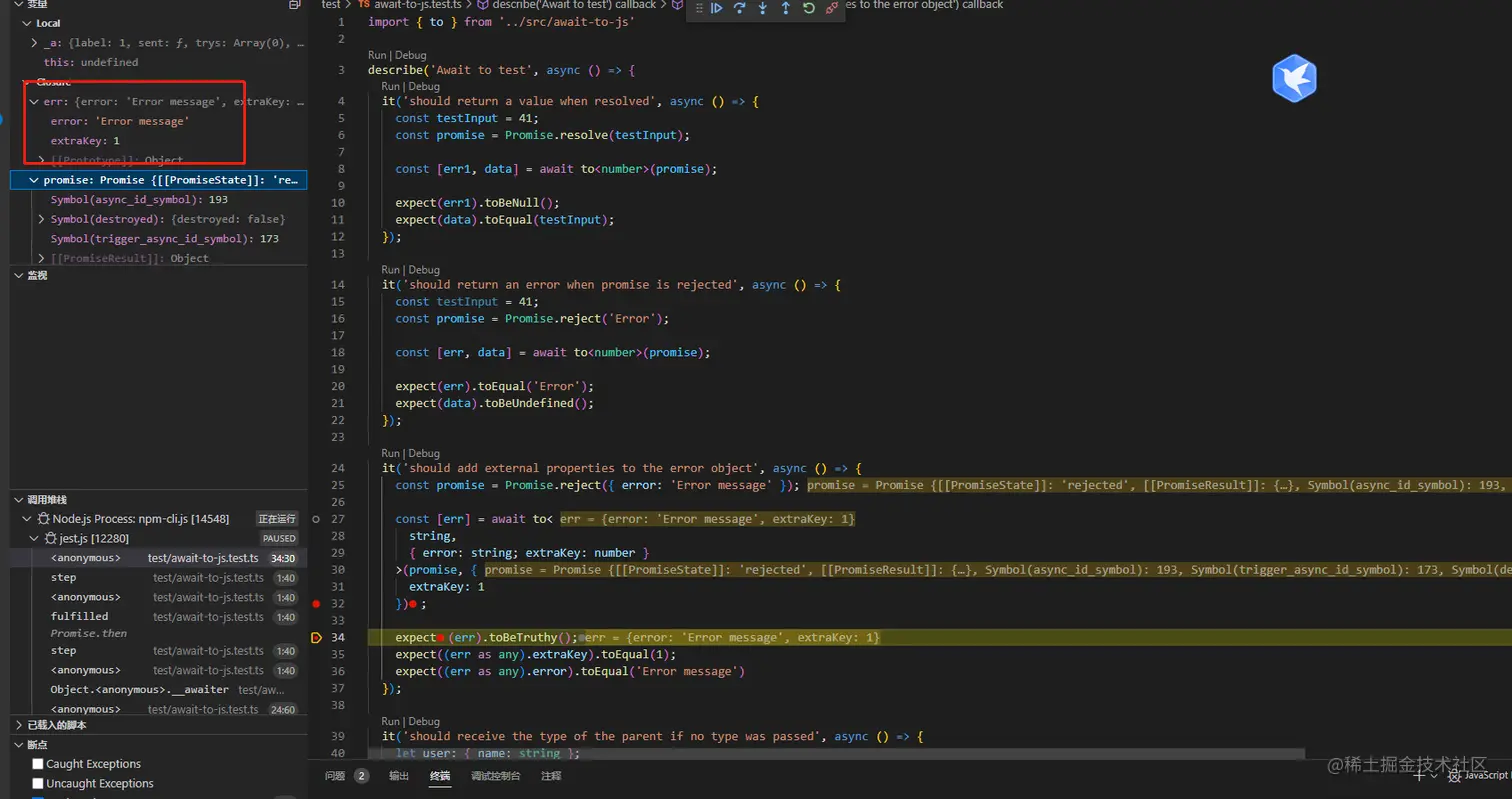Collapse the promise variable
Screen dimensions: 1512x799
[35, 180]
